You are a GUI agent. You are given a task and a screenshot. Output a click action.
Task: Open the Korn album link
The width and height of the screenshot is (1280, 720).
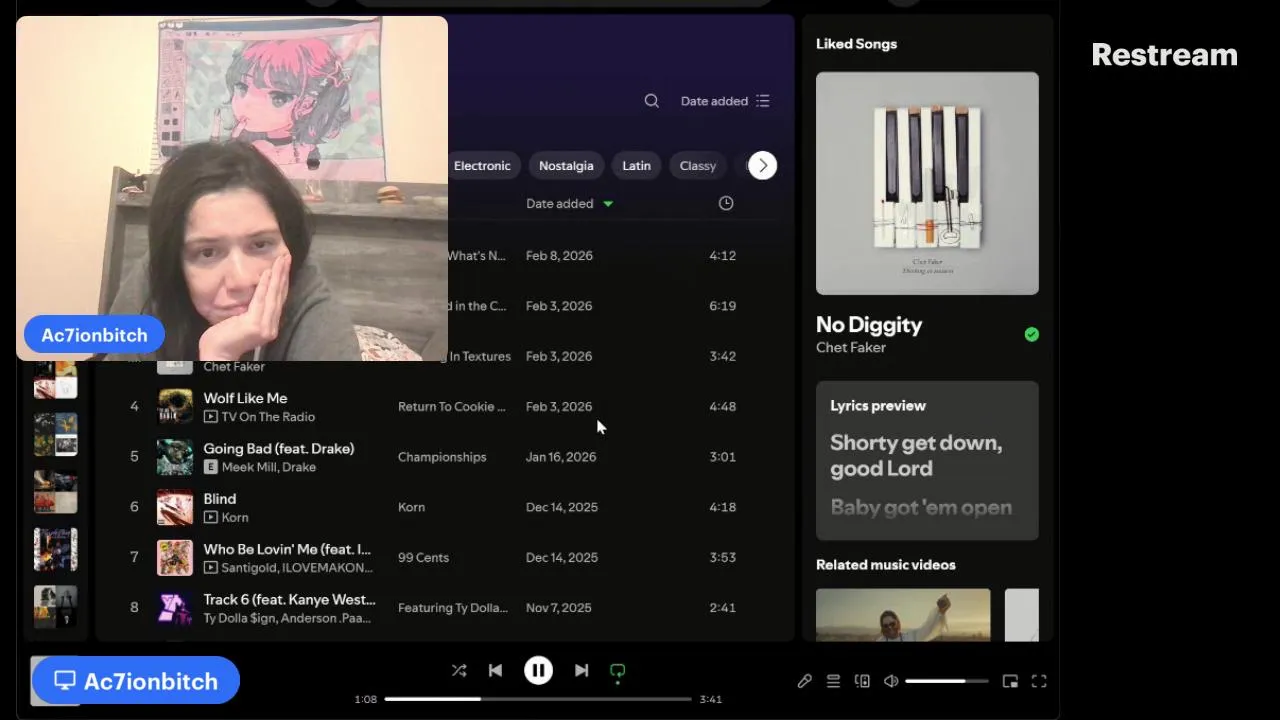pos(412,507)
